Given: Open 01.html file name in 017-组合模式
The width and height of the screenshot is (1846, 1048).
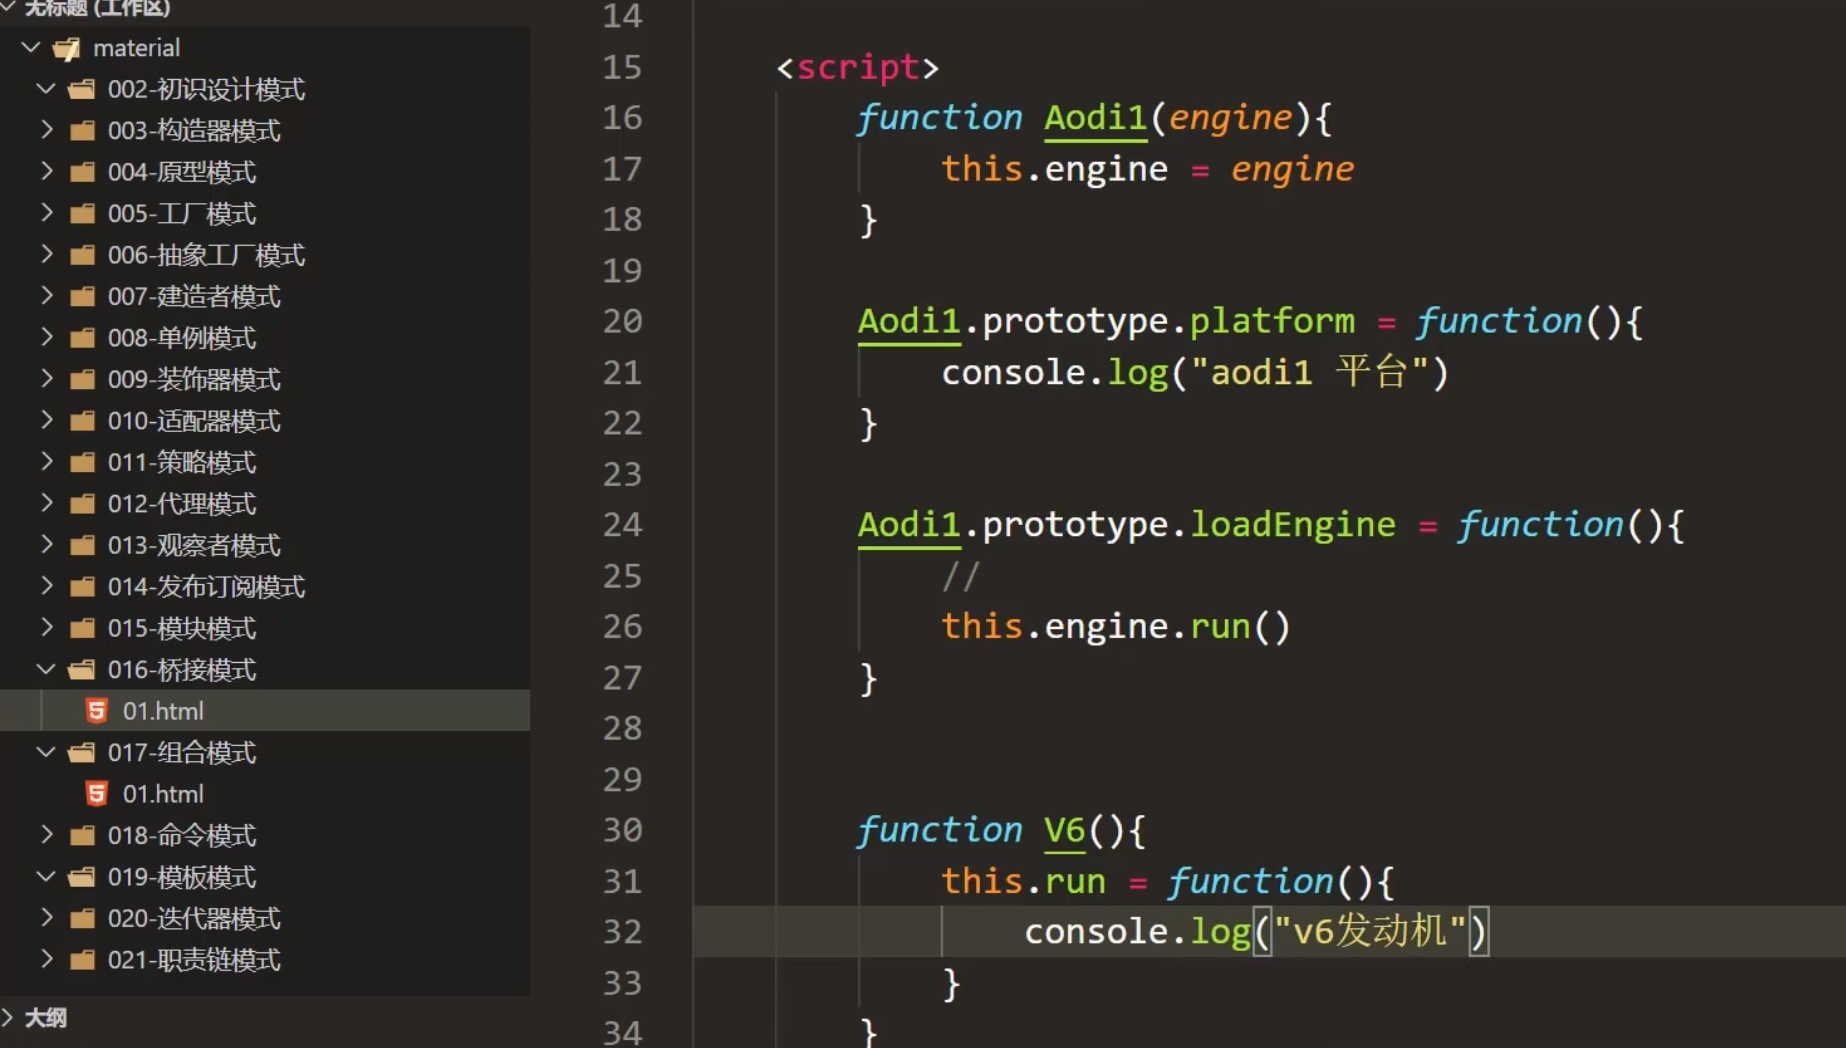Looking at the screenshot, I should [163, 794].
